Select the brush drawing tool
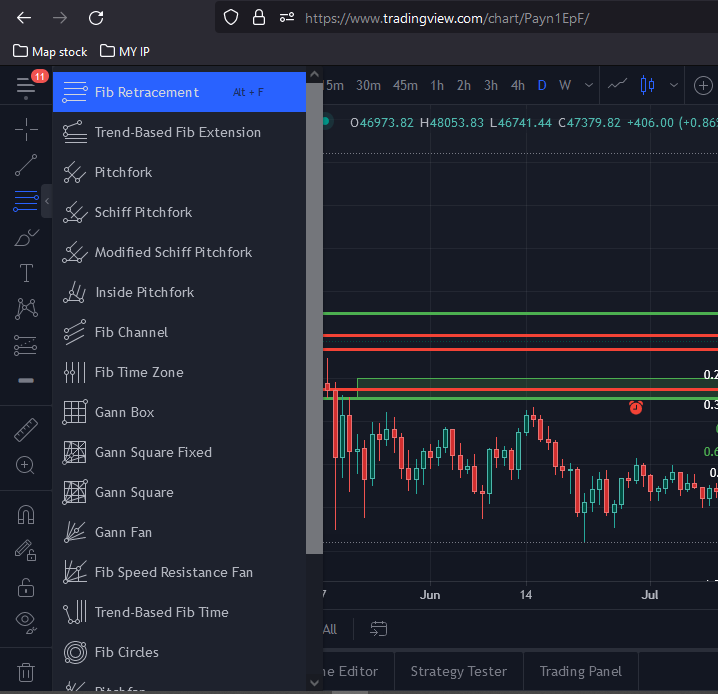This screenshot has width=718, height=694. click(x=26, y=237)
